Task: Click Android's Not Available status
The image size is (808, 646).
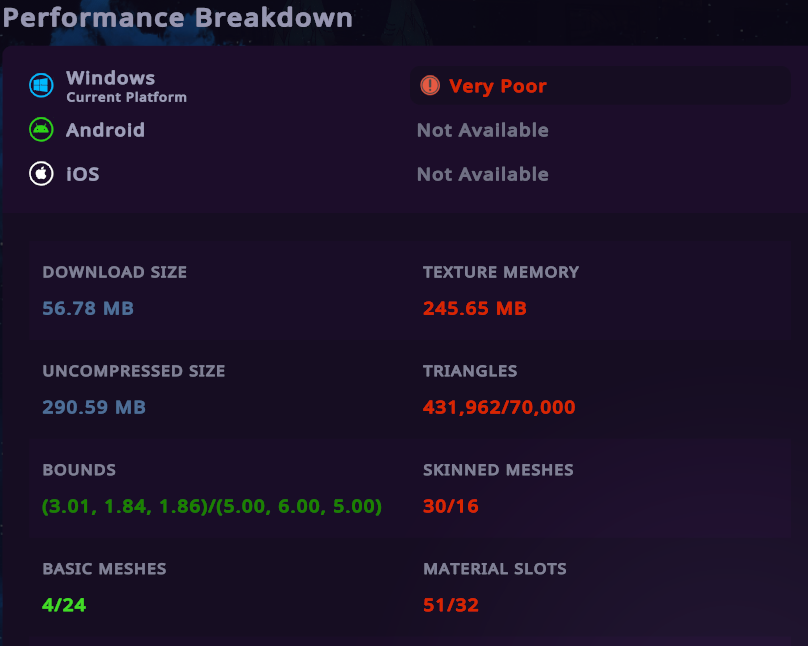Action: coord(482,130)
